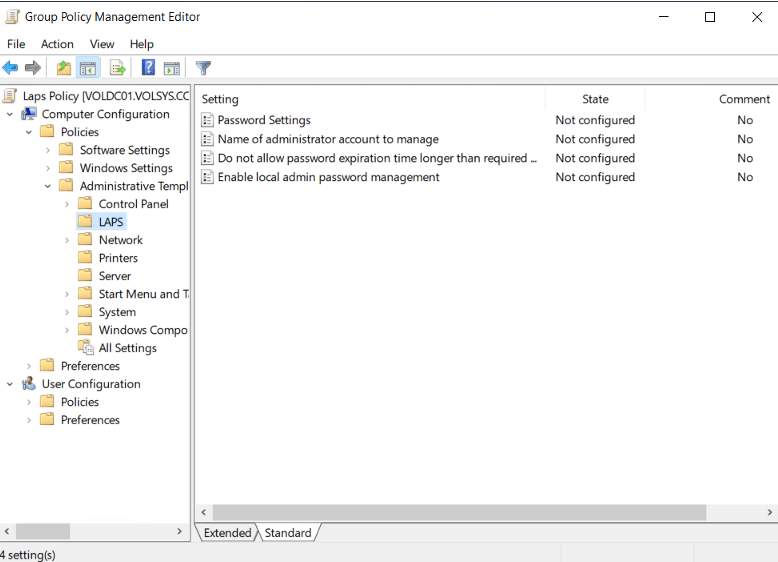Click the settings list horizontal scrollbar
This screenshot has height=562, width=778.
[460, 512]
